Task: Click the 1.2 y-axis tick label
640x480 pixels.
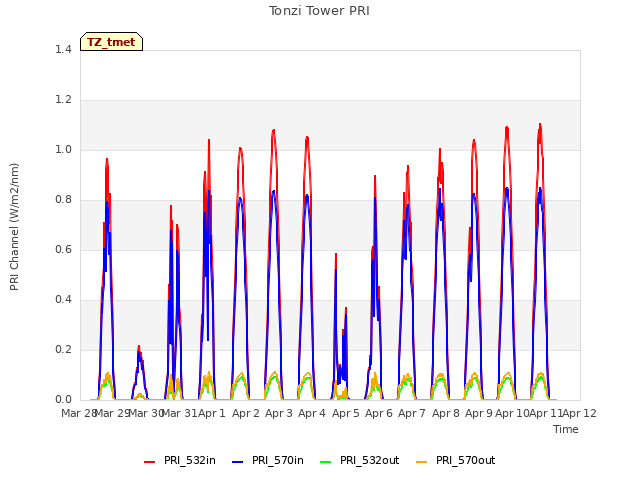Action: click(63, 100)
